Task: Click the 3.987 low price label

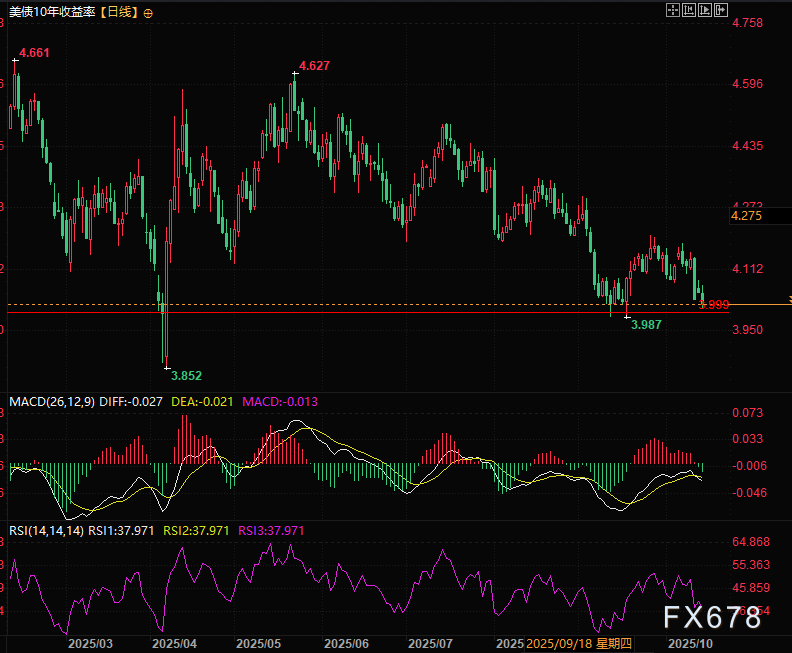Action: pyautogui.click(x=647, y=325)
